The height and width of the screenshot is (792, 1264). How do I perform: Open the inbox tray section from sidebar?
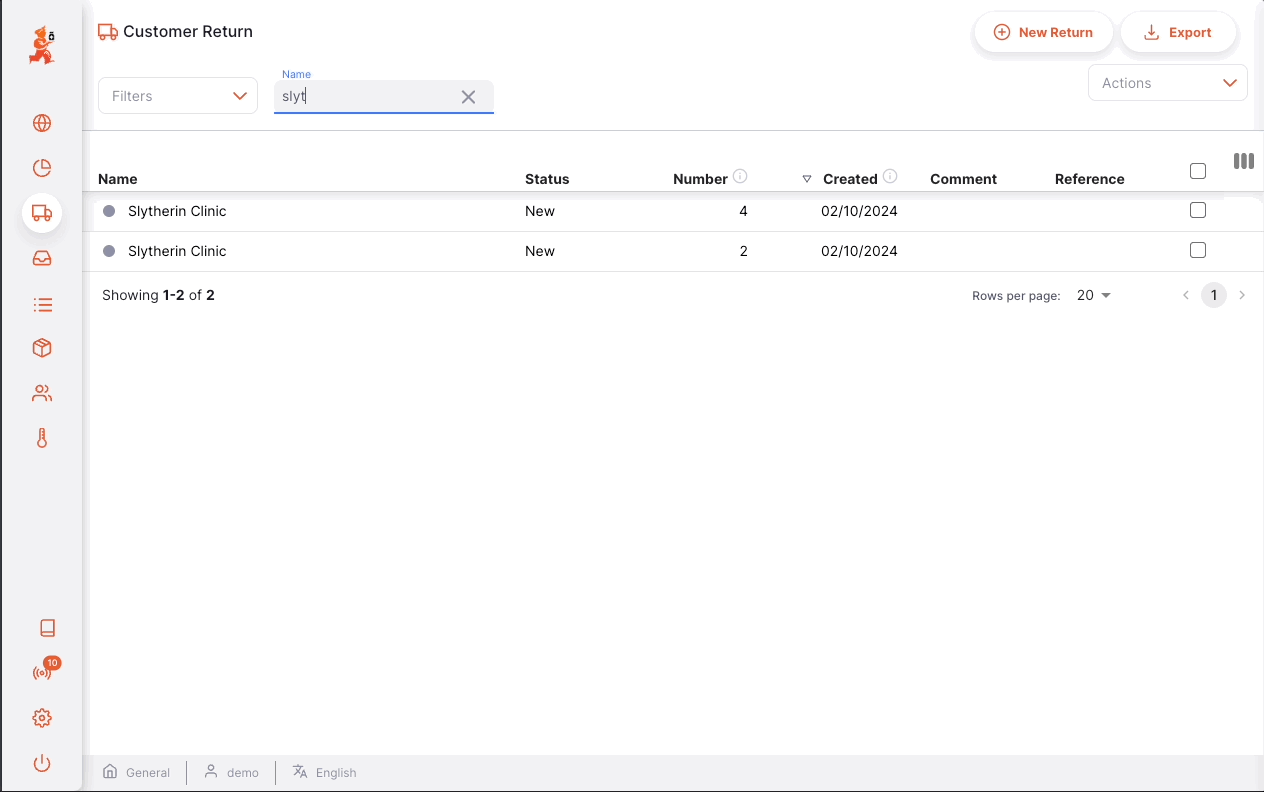(41, 258)
